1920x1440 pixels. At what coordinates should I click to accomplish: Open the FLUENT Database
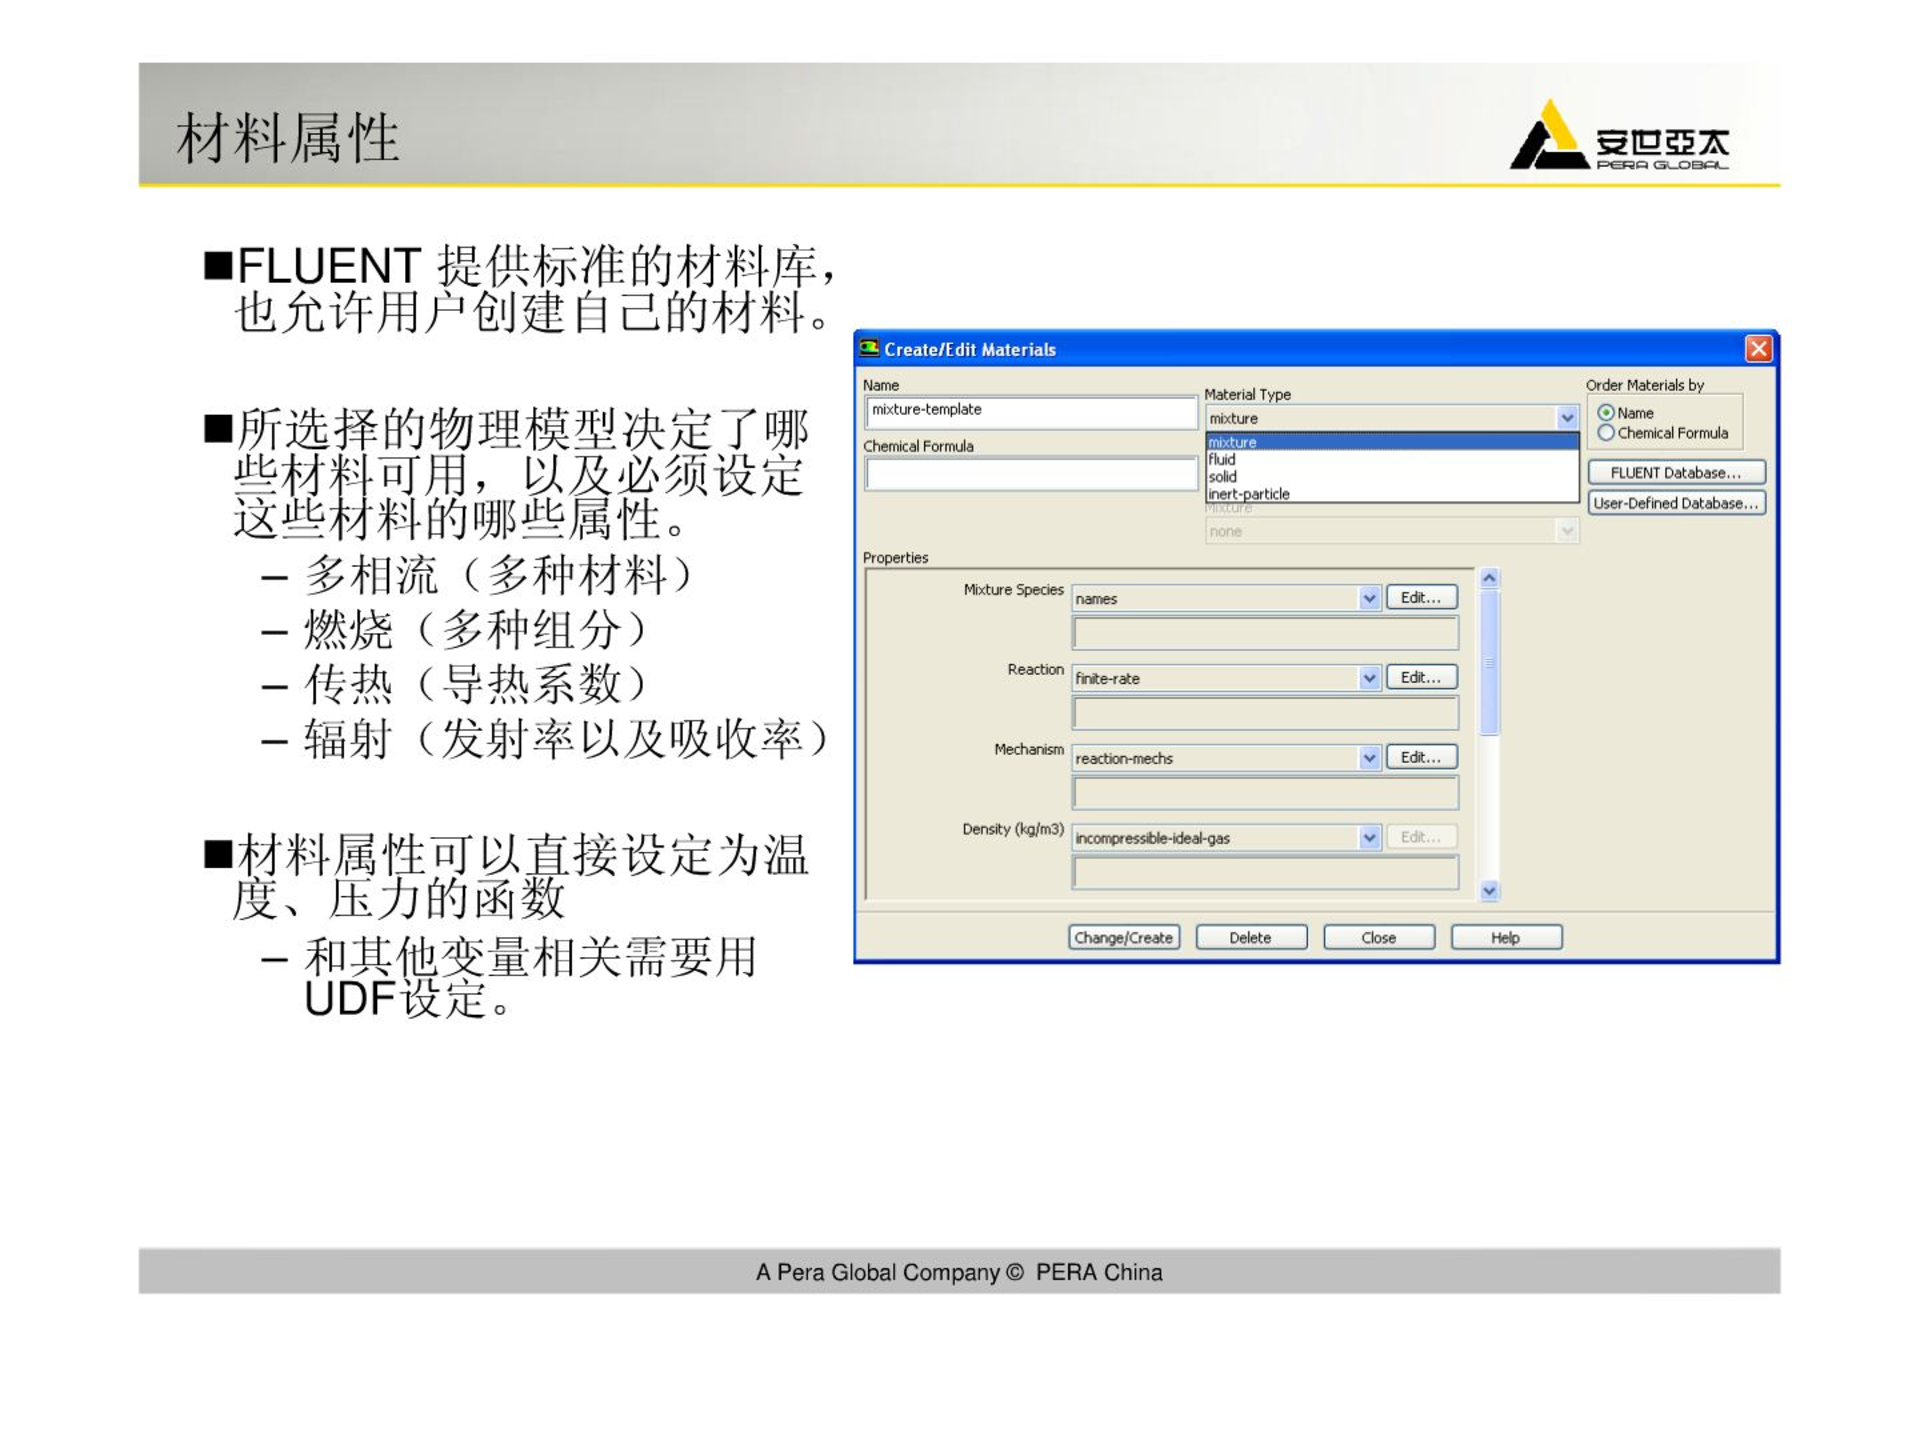[x=1676, y=472]
